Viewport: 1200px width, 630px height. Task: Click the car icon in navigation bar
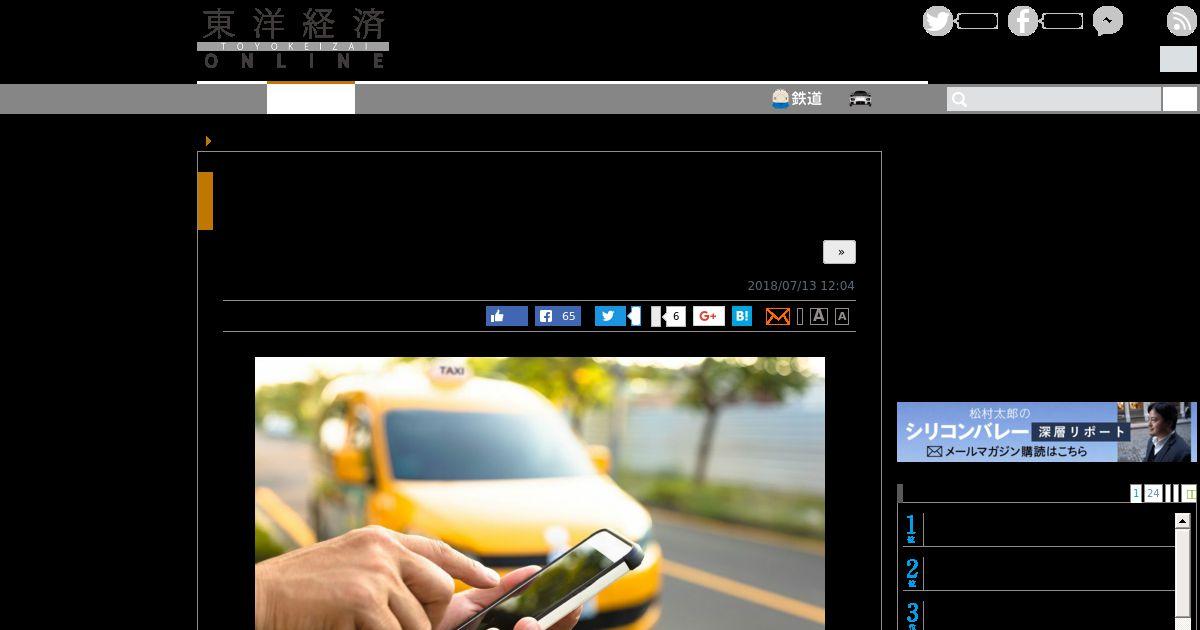[860, 98]
